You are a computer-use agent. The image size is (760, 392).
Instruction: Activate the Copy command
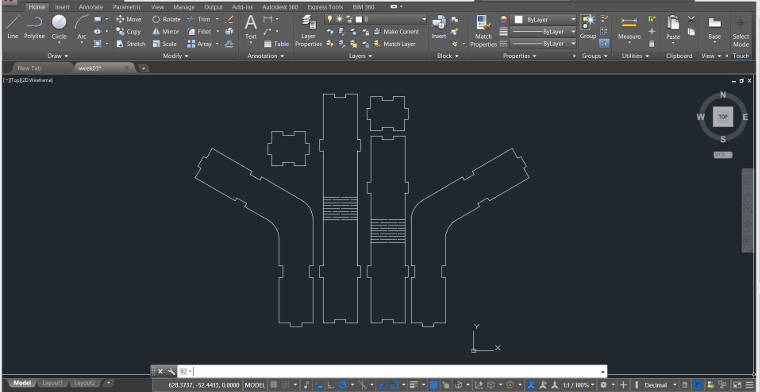[129, 31]
